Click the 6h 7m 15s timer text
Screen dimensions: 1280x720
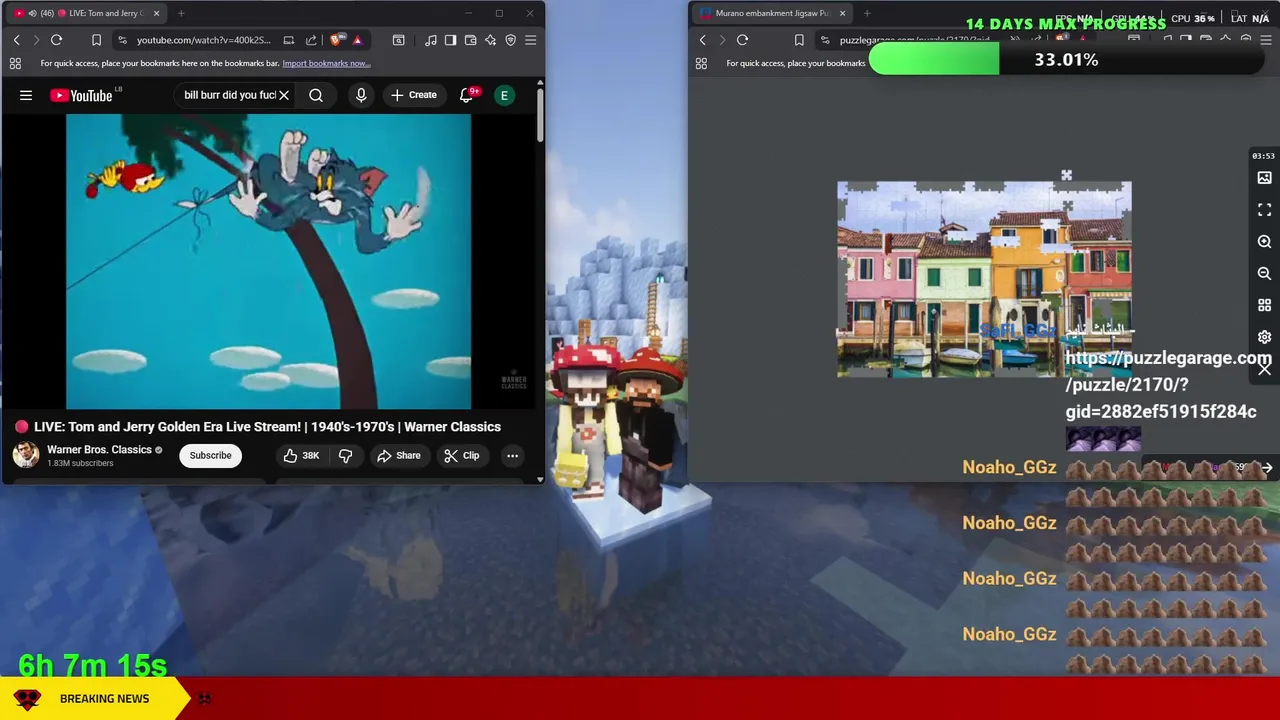click(92, 665)
